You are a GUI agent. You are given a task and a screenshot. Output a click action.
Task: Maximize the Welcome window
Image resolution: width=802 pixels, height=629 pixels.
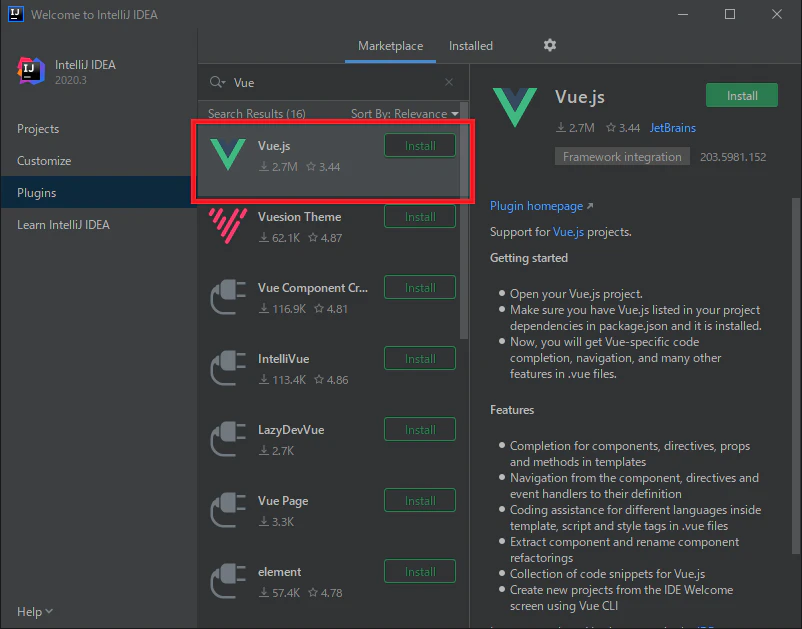tap(730, 14)
